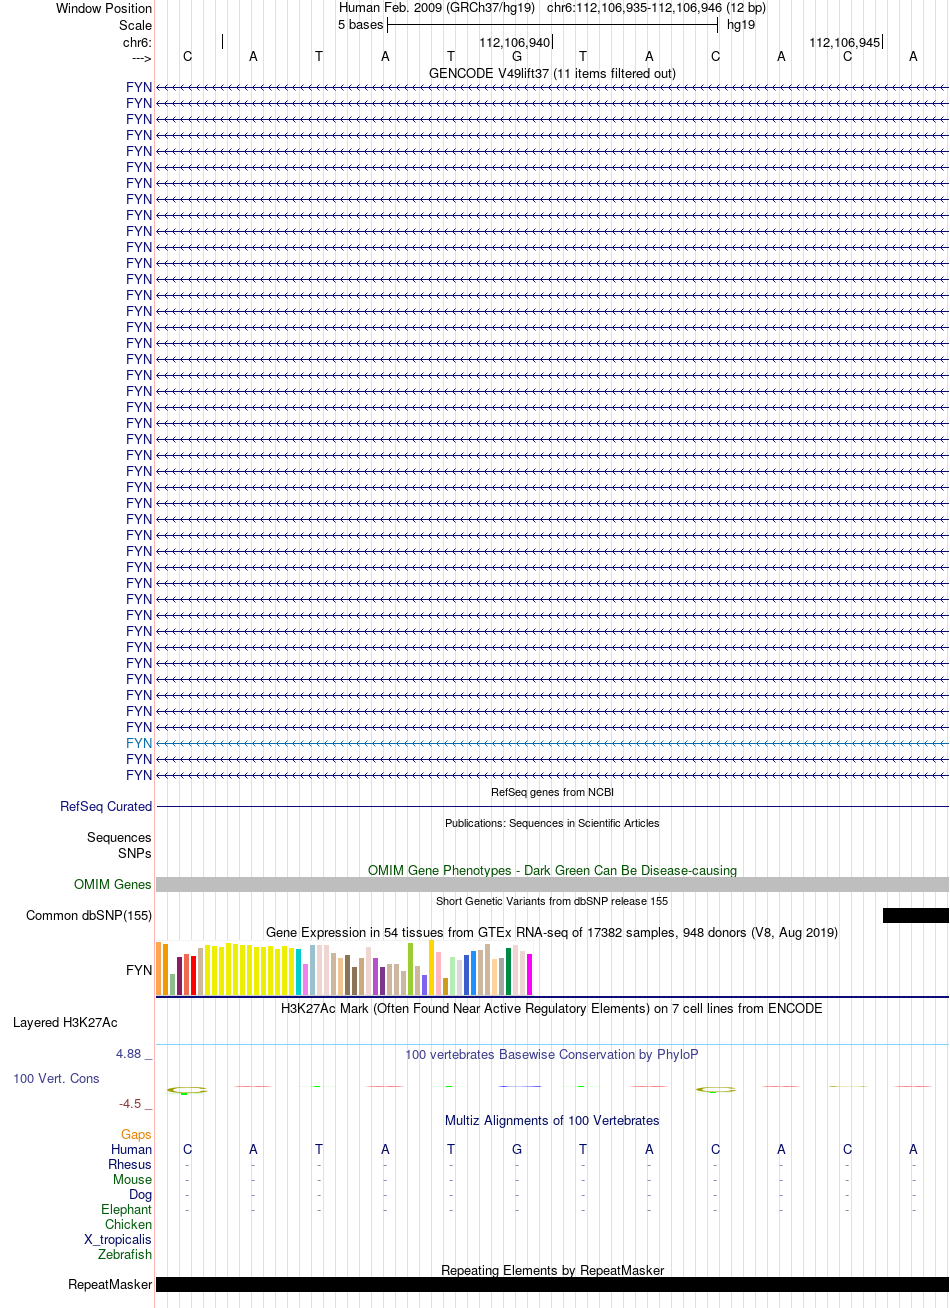Click the OMIM Gene Phenotypes title

coord(552,870)
